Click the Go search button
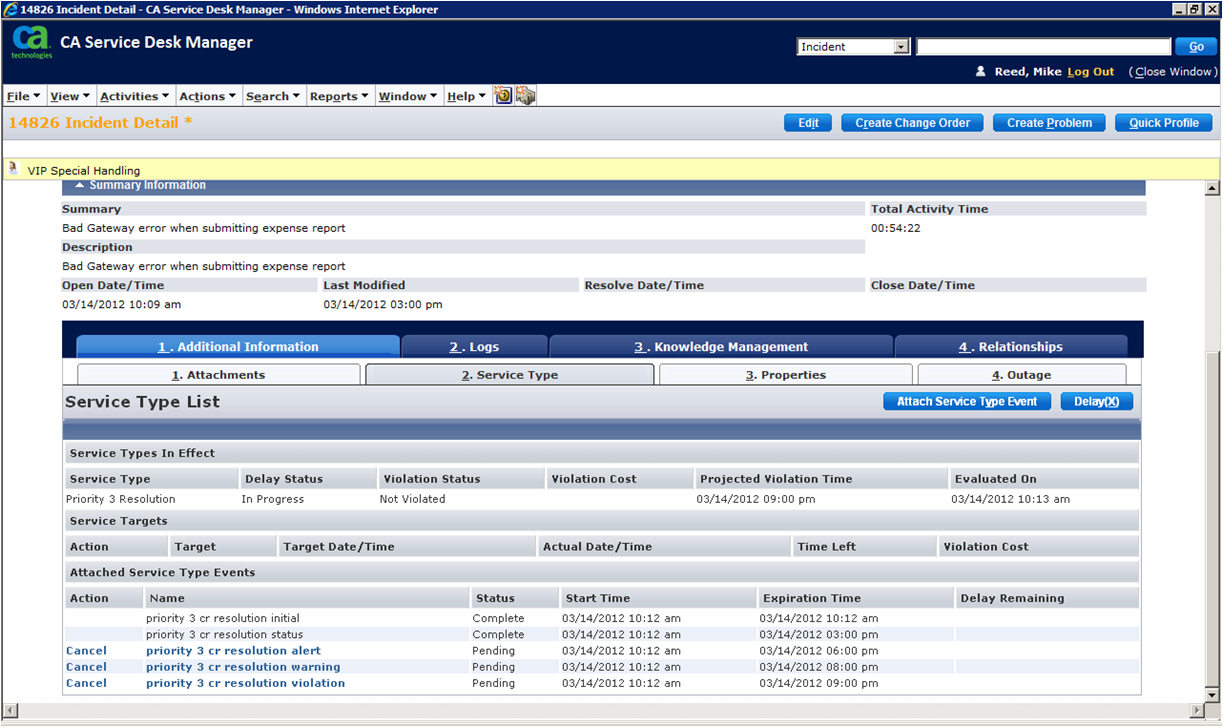 click(1196, 47)
